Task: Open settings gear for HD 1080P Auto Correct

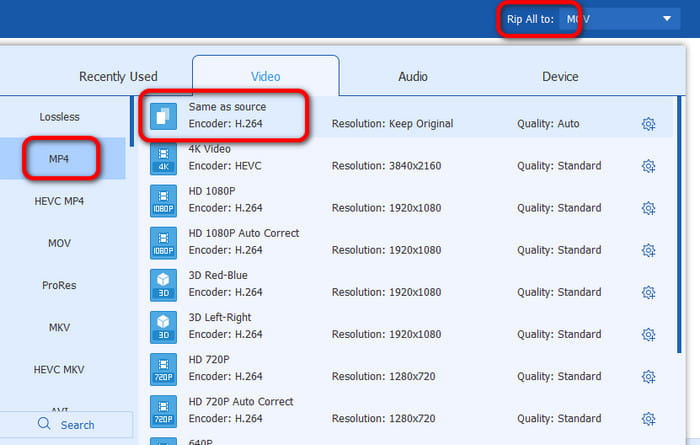Action: [648, 250]
